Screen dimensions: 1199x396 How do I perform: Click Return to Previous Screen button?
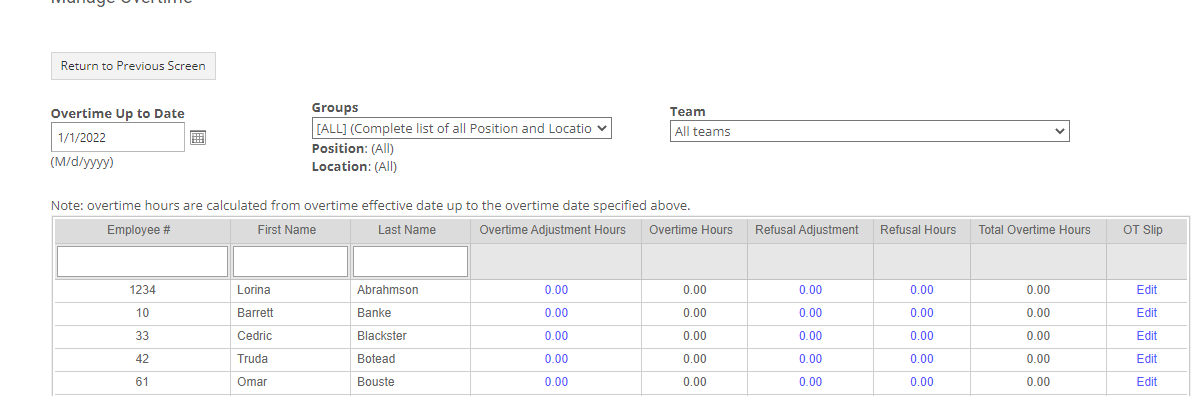click(x=133, y=66)
